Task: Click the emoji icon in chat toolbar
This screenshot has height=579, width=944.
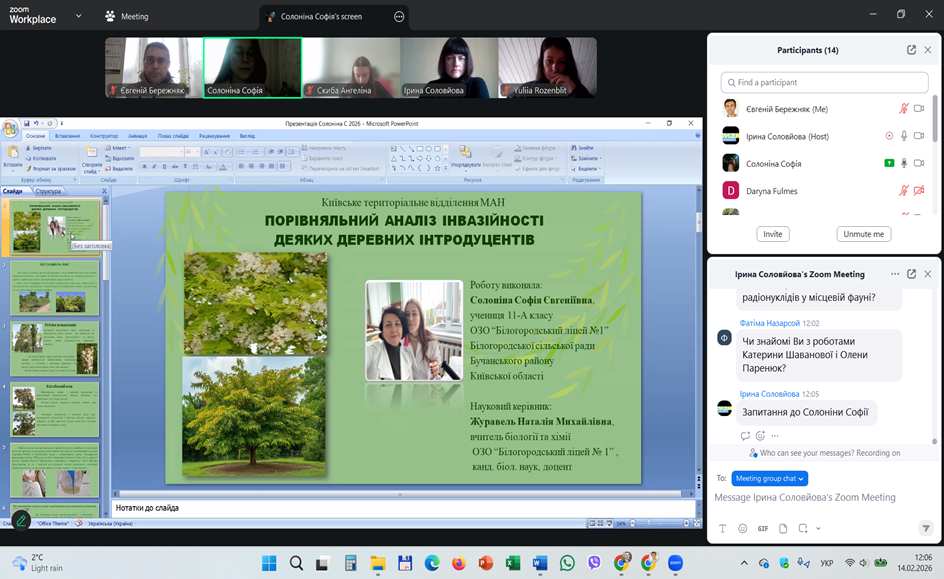Action: [x=742, y=528]
